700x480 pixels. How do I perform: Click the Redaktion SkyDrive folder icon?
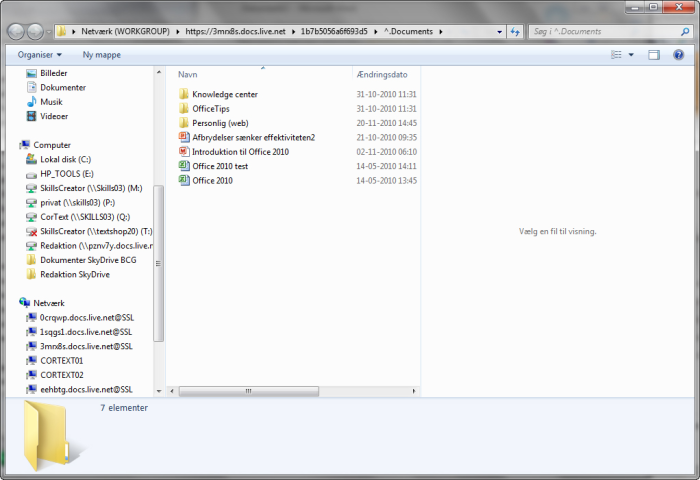pyautogui.click(x=31, y=275)
